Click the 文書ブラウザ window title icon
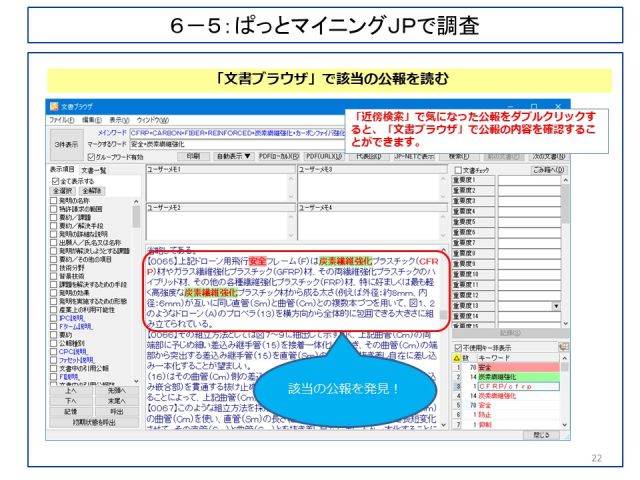The width and height of the screenshot is (640, 480). 54,107
